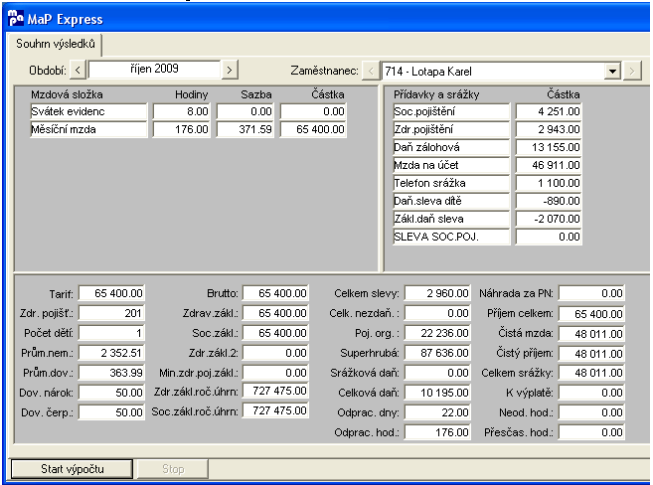Select the Měsíční mzda wage component
The width and height of the screenshot is (653, 485).
click(89, 129)
